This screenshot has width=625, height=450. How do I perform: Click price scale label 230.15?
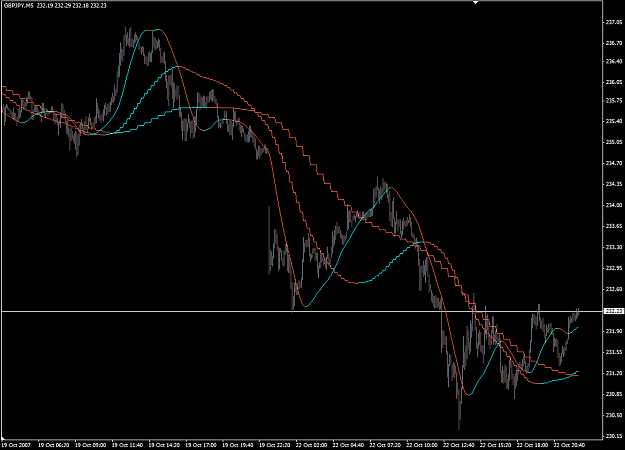pos(614,436)
